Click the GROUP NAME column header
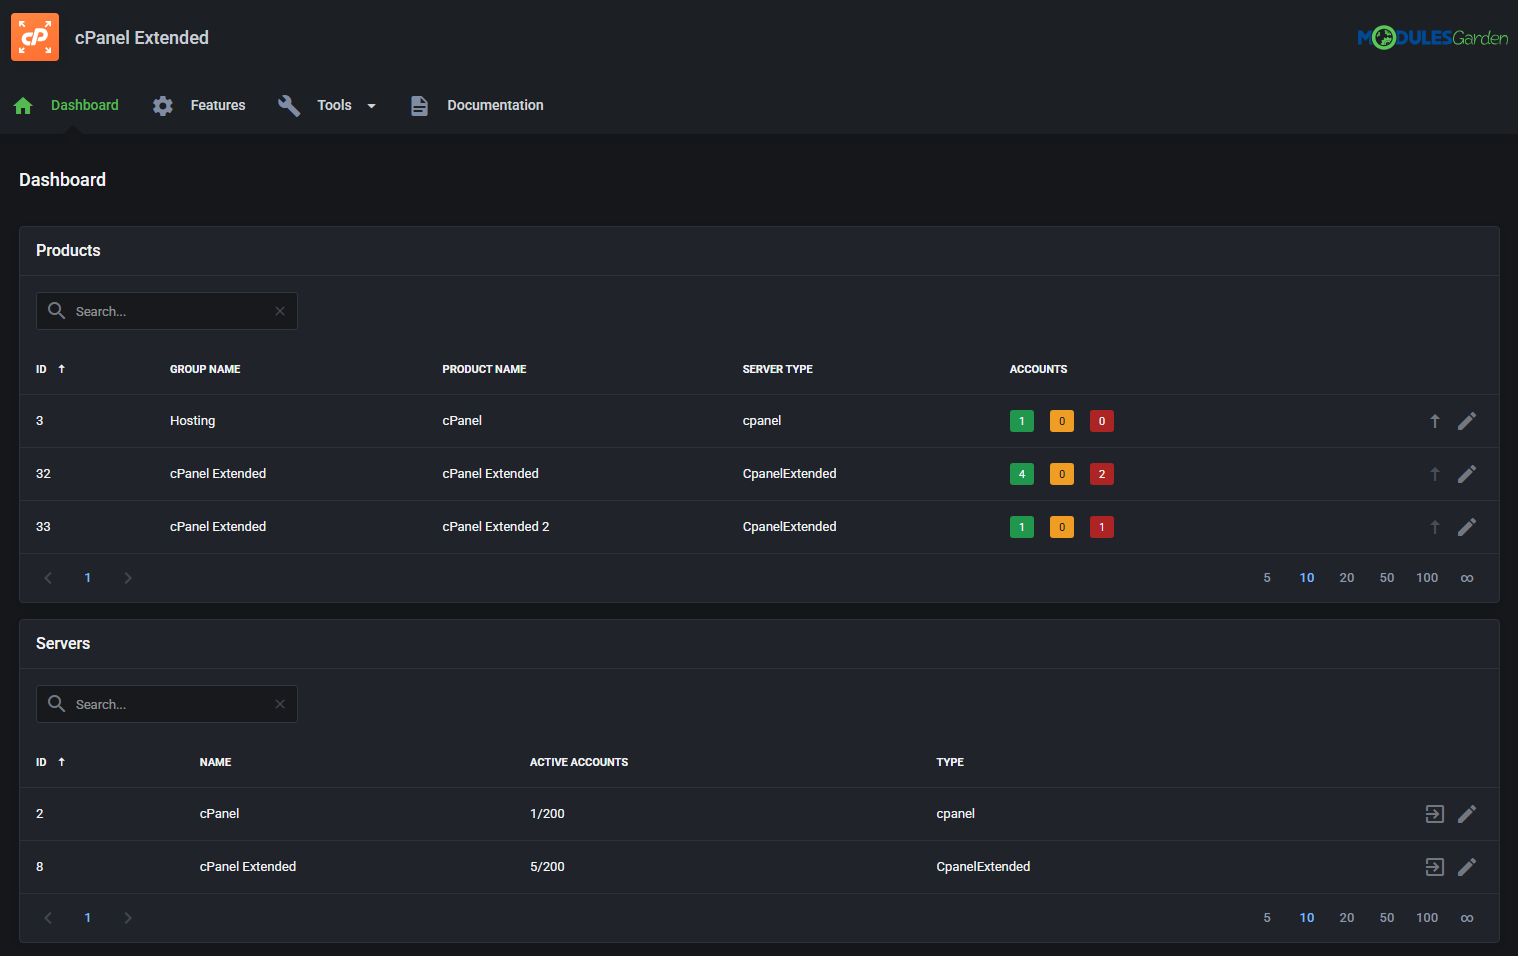Screen dimensions: 1518x956 (205, 369)
